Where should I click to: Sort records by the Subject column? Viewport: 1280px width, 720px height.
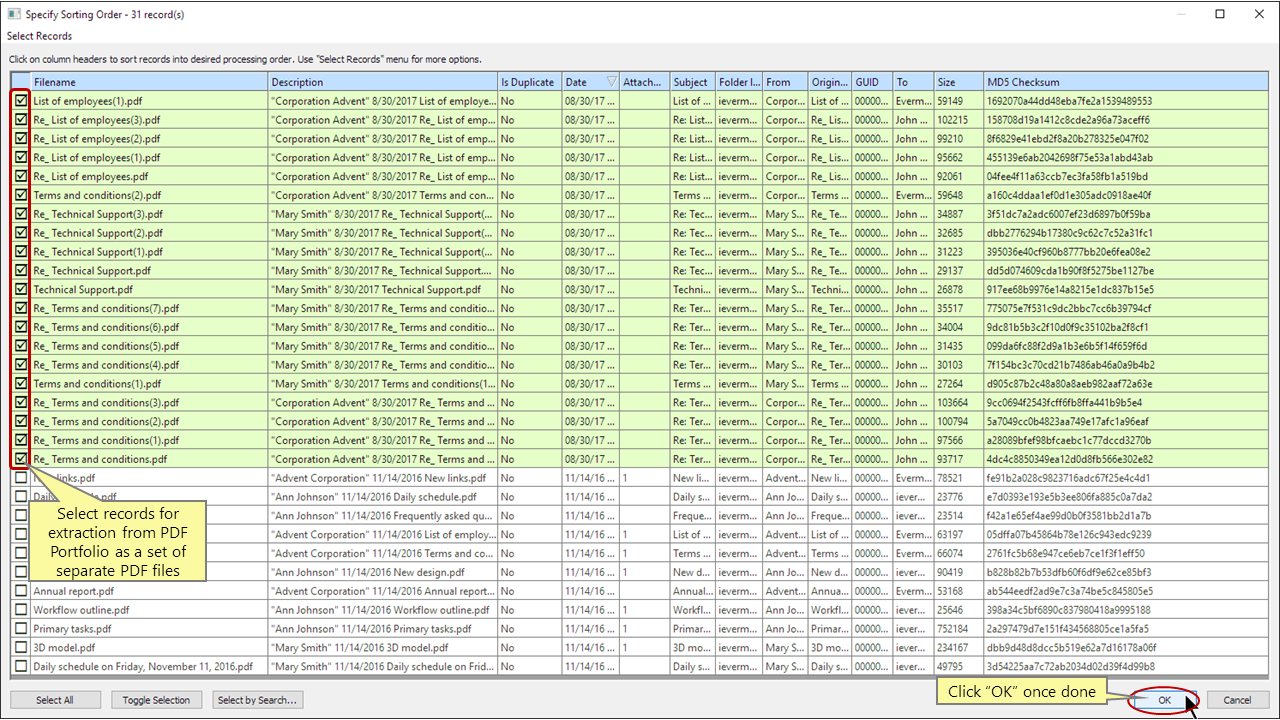(x=690, y=81)
